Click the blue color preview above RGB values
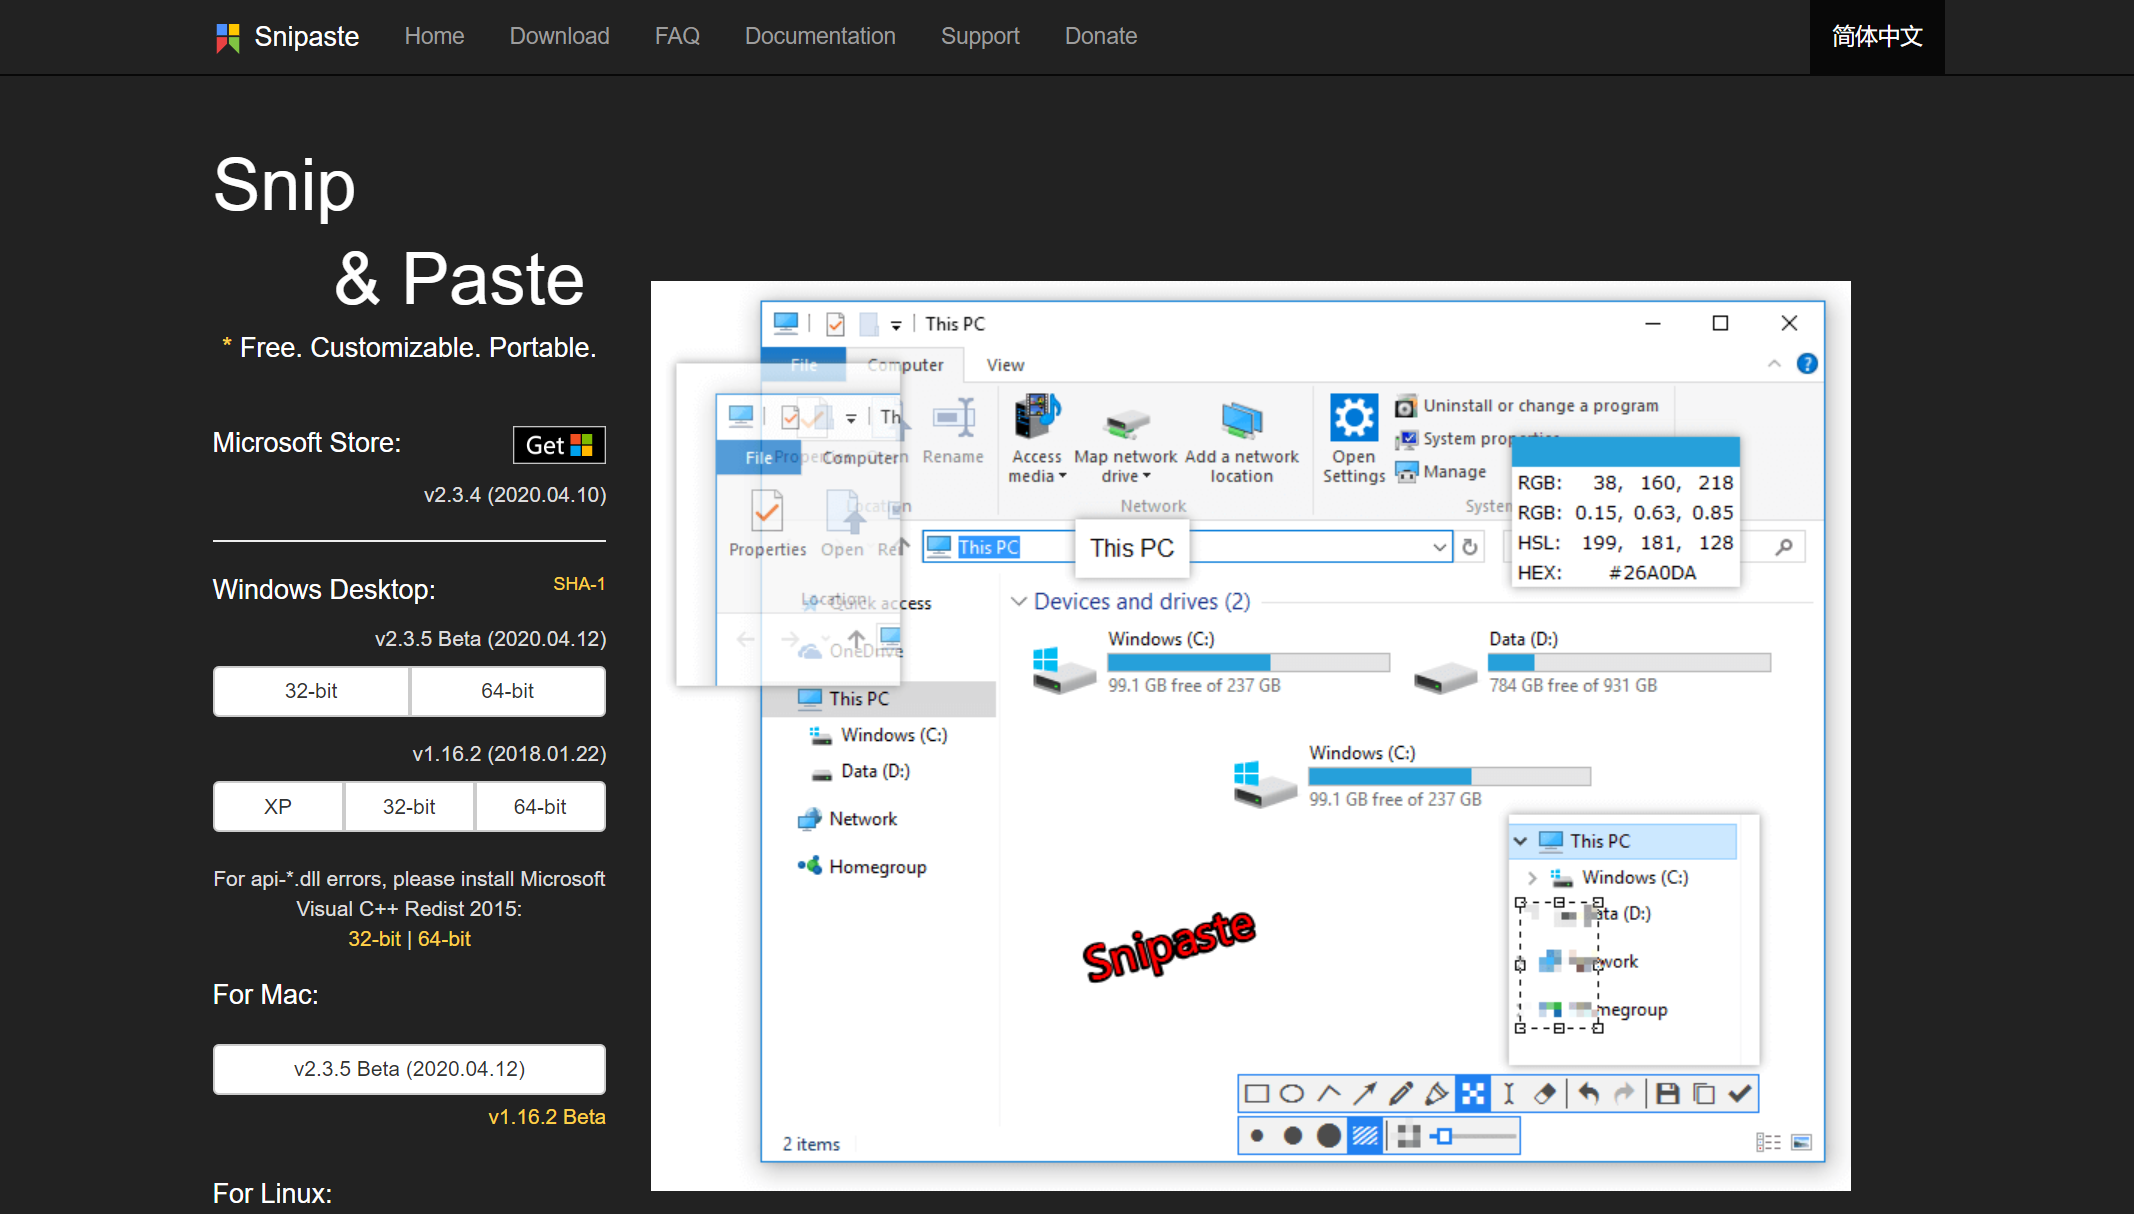 point(1625,452)
